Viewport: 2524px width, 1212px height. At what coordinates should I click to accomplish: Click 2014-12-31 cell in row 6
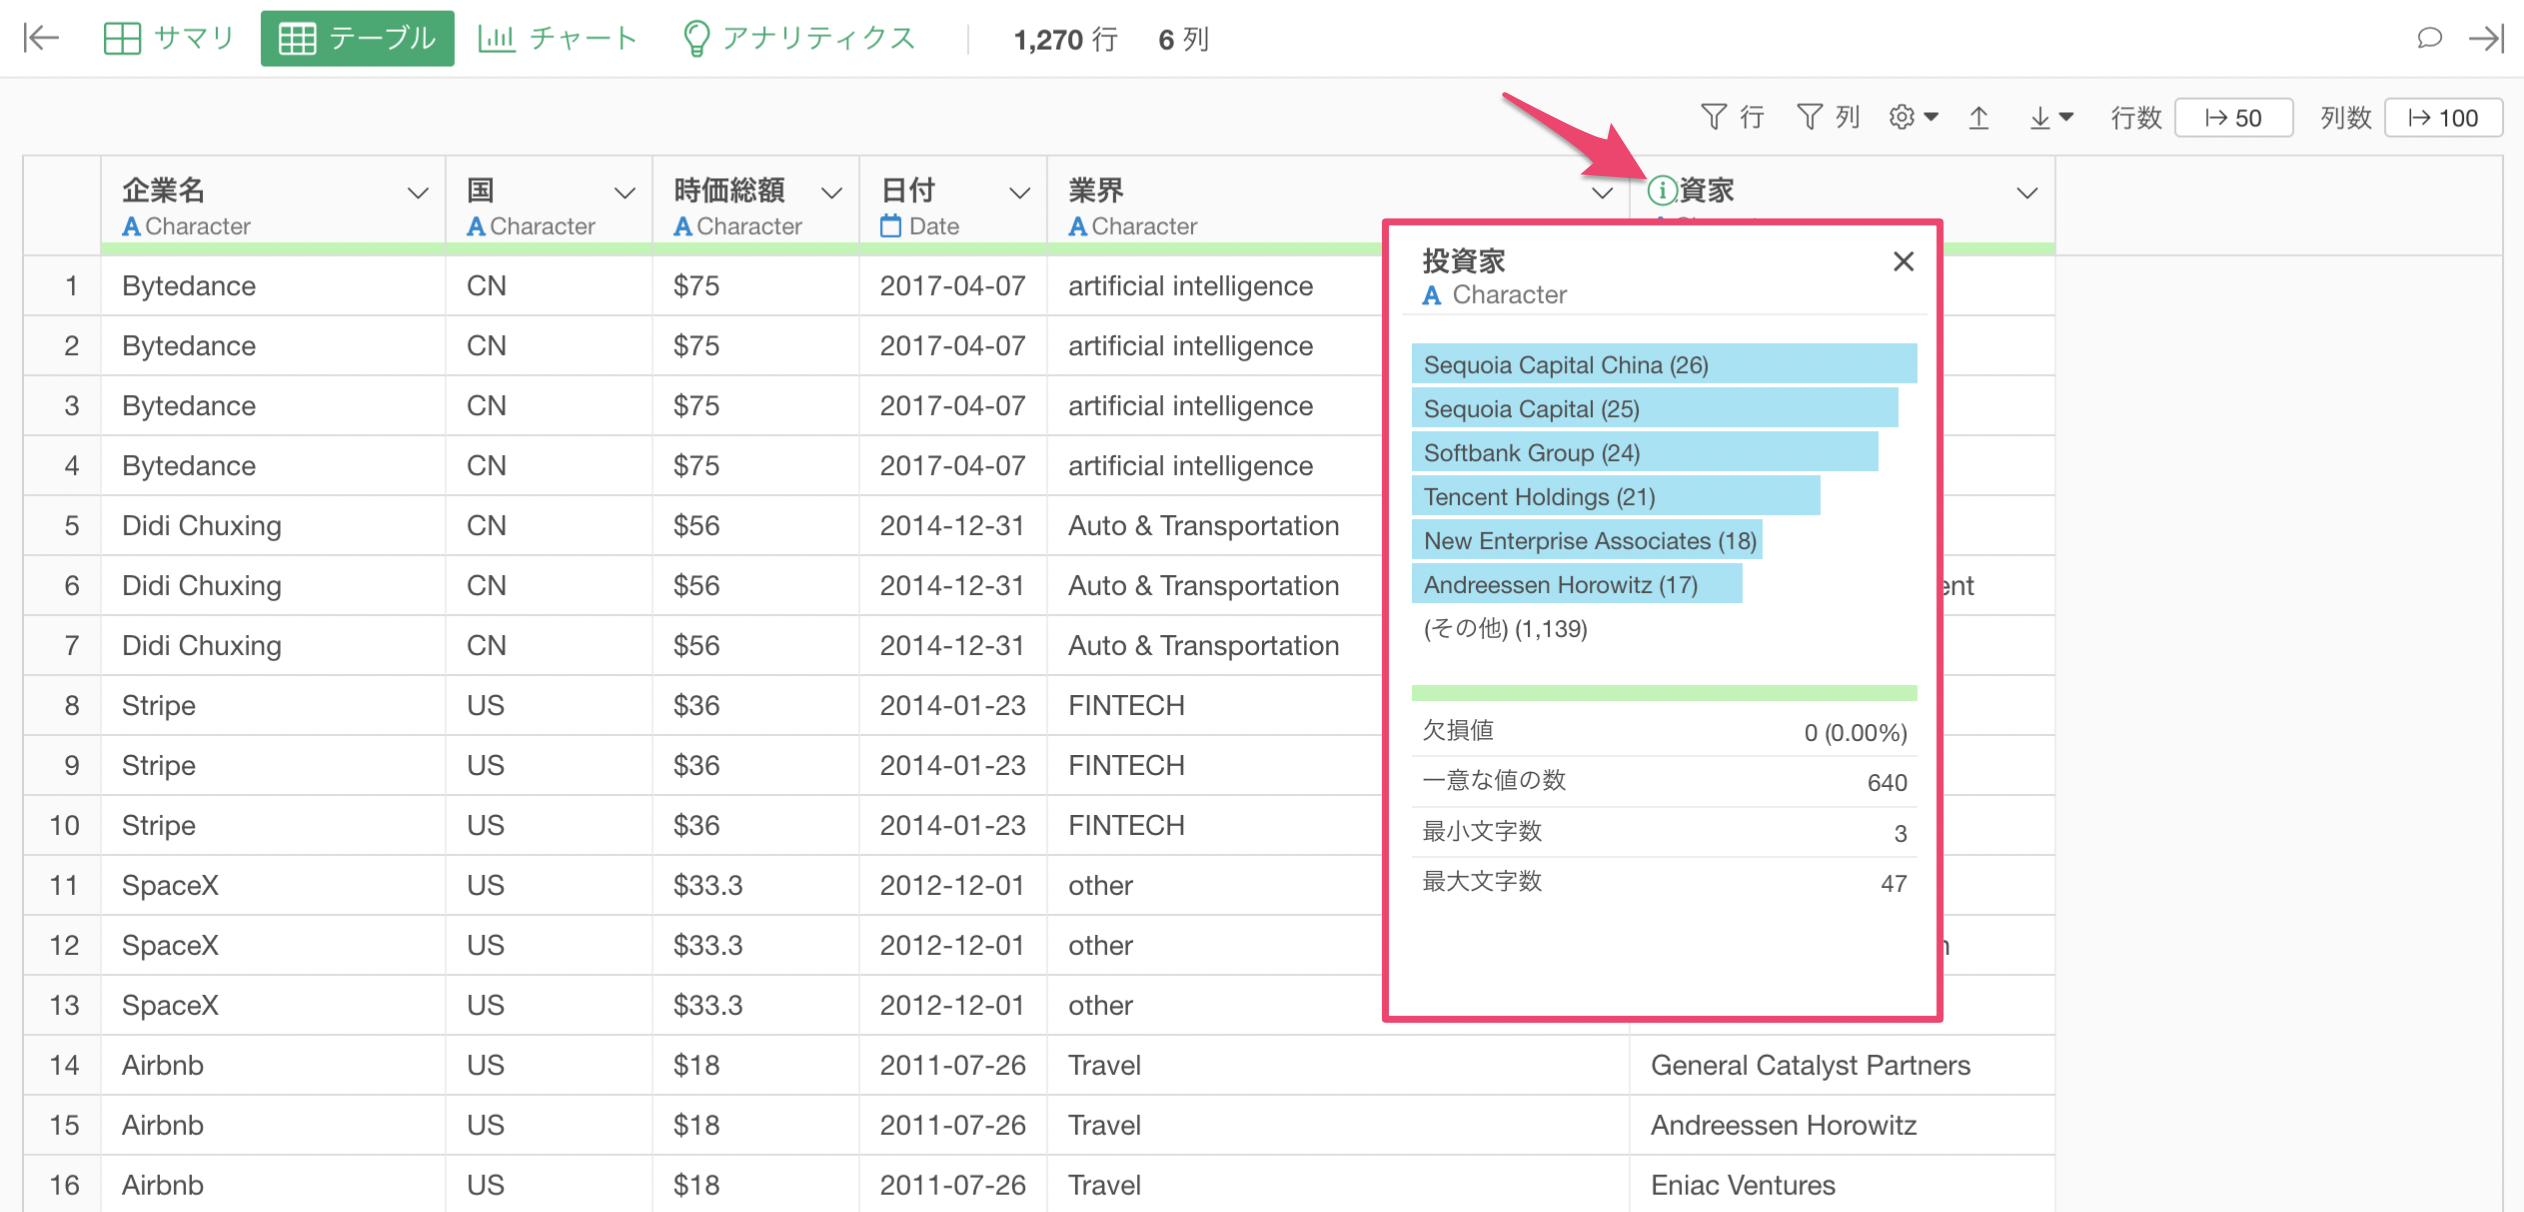point(953,586)
